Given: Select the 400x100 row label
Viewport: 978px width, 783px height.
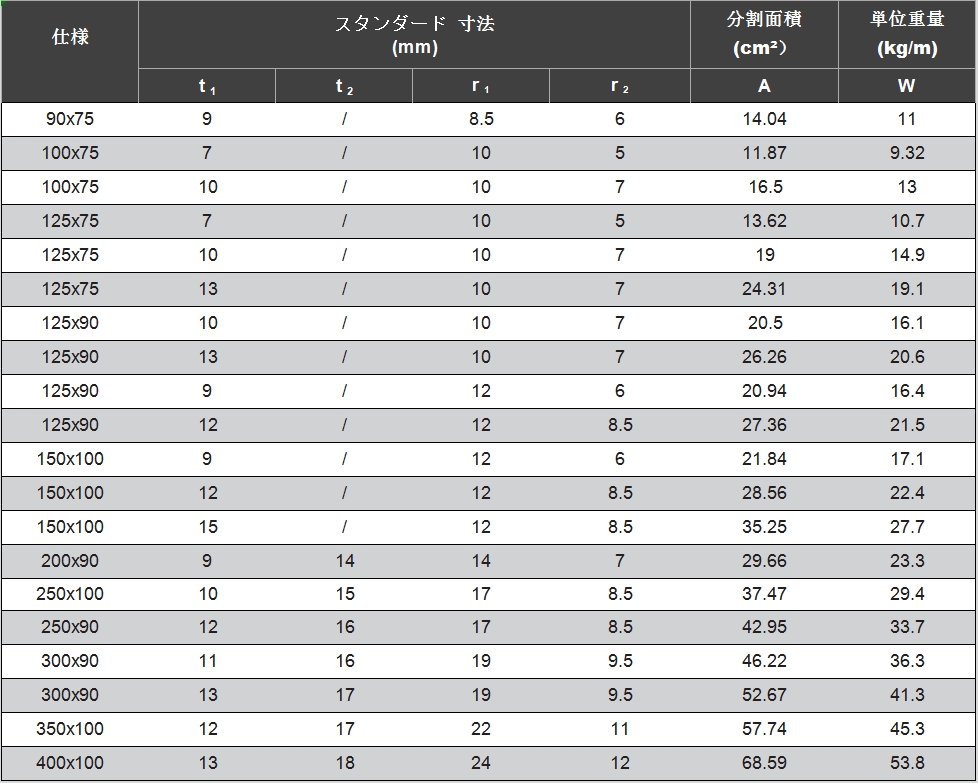Looking at the screenshot, I should (x=70, y=763).
